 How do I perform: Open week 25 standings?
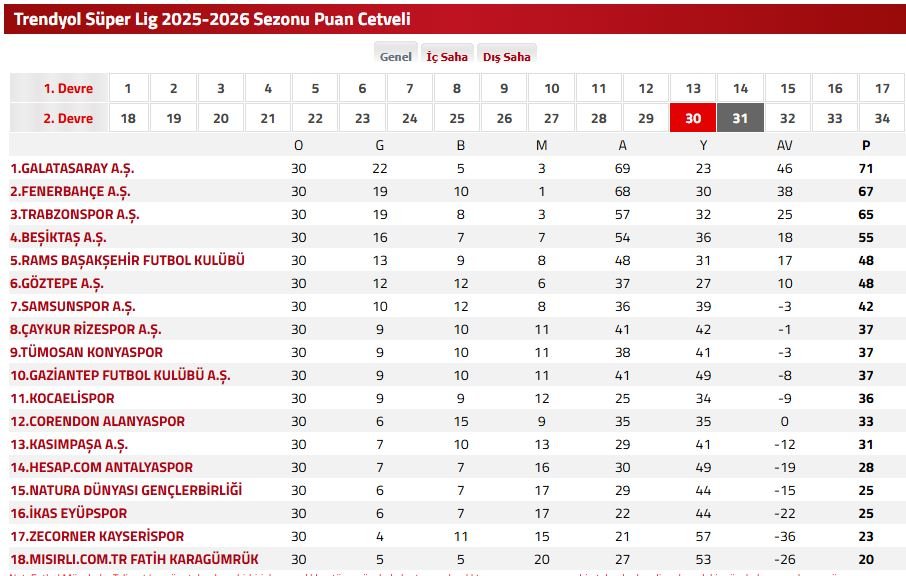click(x=457, y=118)
